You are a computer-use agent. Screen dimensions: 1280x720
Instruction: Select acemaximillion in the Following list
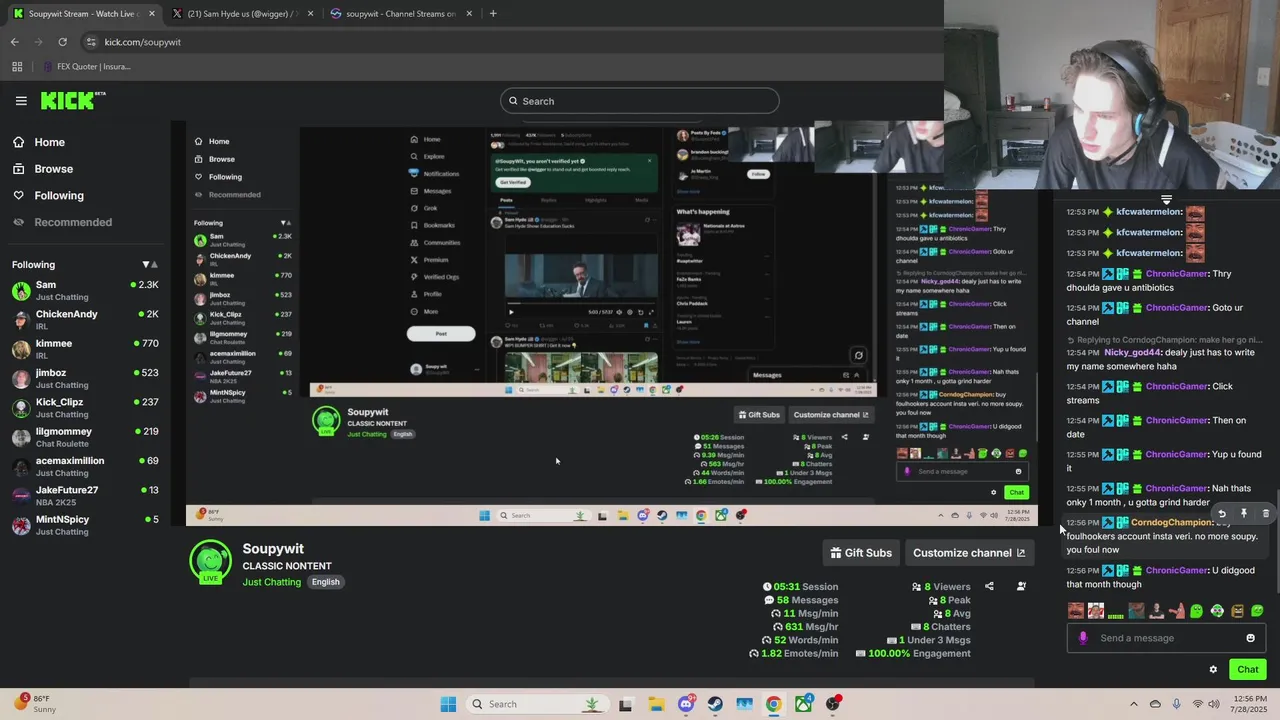tap(85, 466)
